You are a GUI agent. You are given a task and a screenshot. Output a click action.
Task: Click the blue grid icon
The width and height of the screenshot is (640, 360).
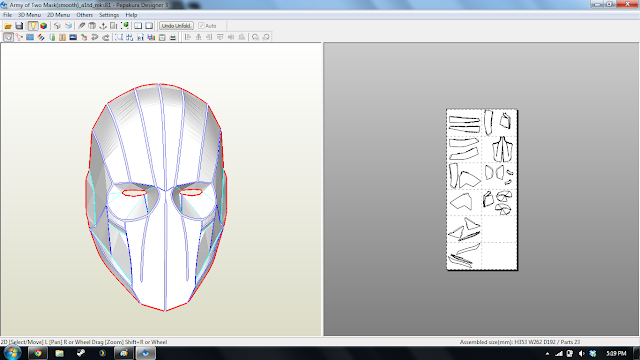tap(30, 37)
